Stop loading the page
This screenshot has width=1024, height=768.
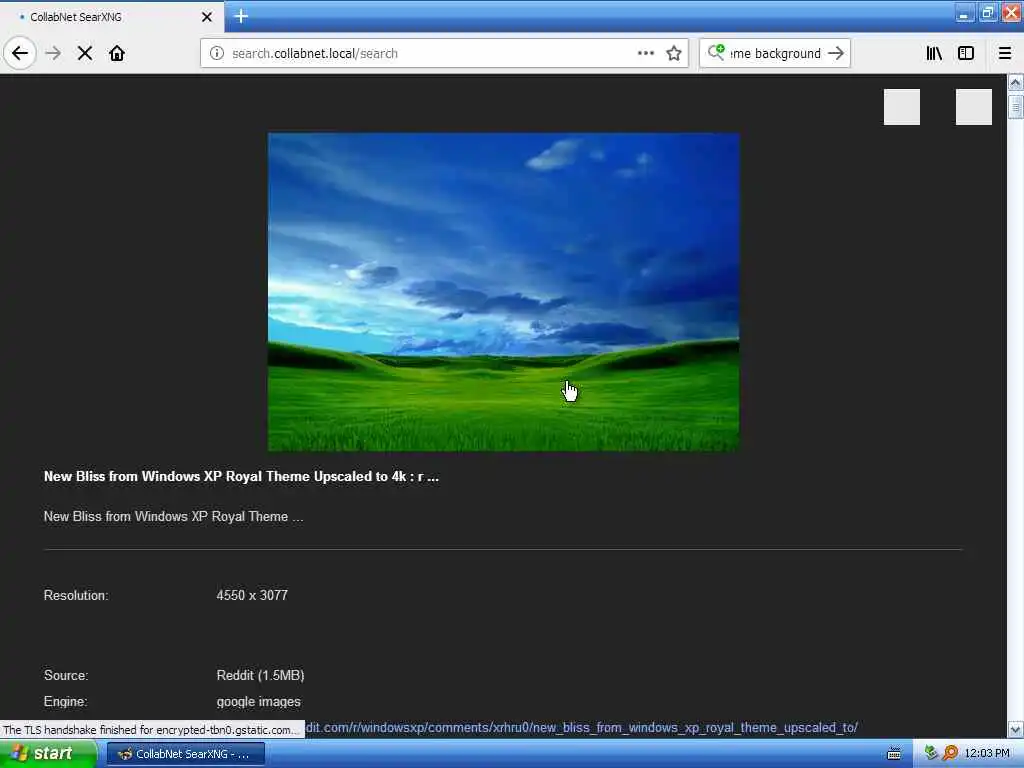pos(85,53)
